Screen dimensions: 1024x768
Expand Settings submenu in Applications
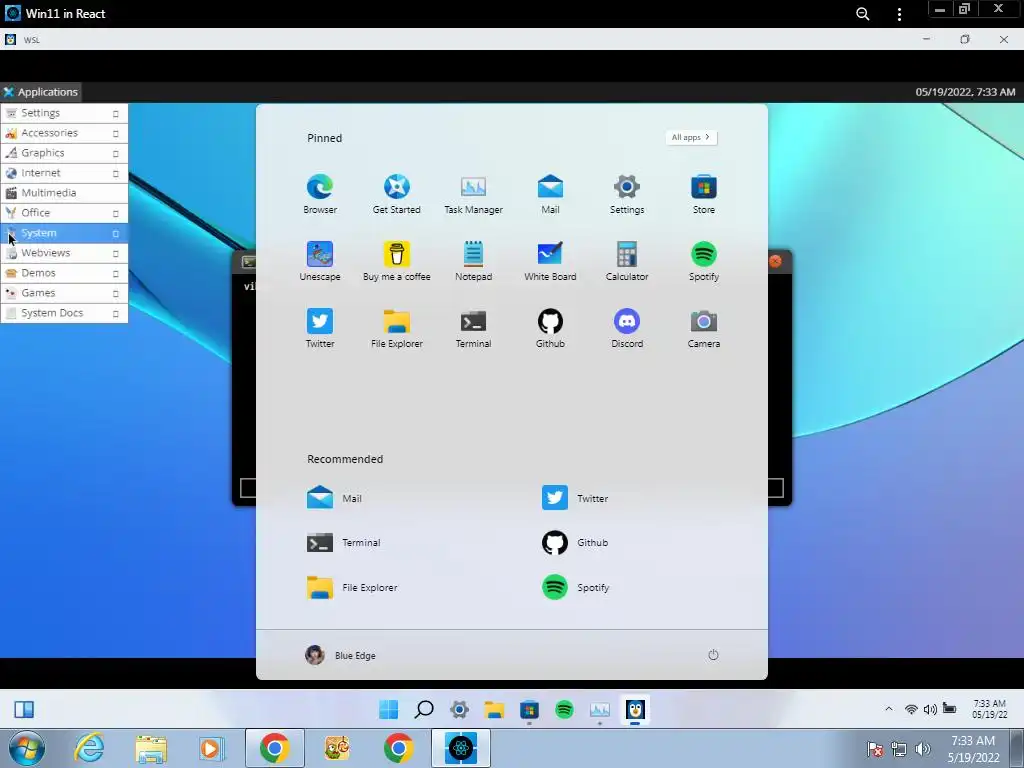pyautogui.click(x=64, y=113)
